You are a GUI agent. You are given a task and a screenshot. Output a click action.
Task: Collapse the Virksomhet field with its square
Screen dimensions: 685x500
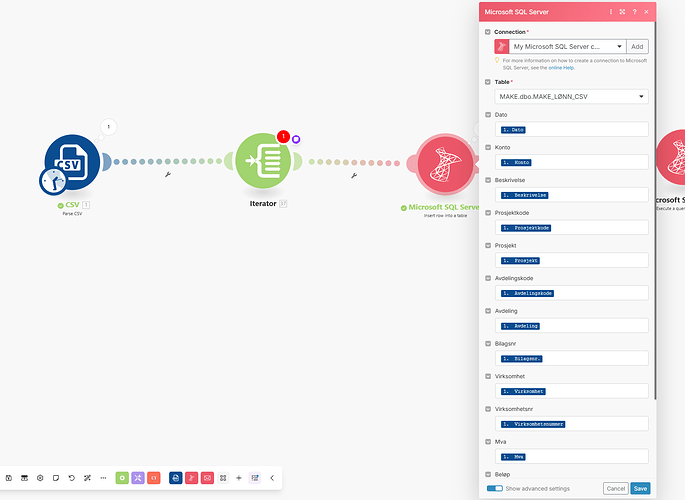[x=488, y=376]
